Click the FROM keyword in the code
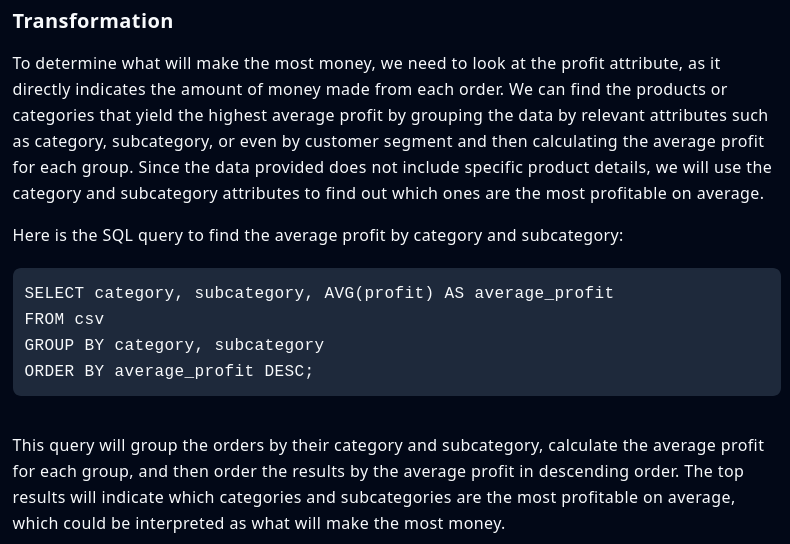Screen dimensions: 790x544 pos(44,320)
